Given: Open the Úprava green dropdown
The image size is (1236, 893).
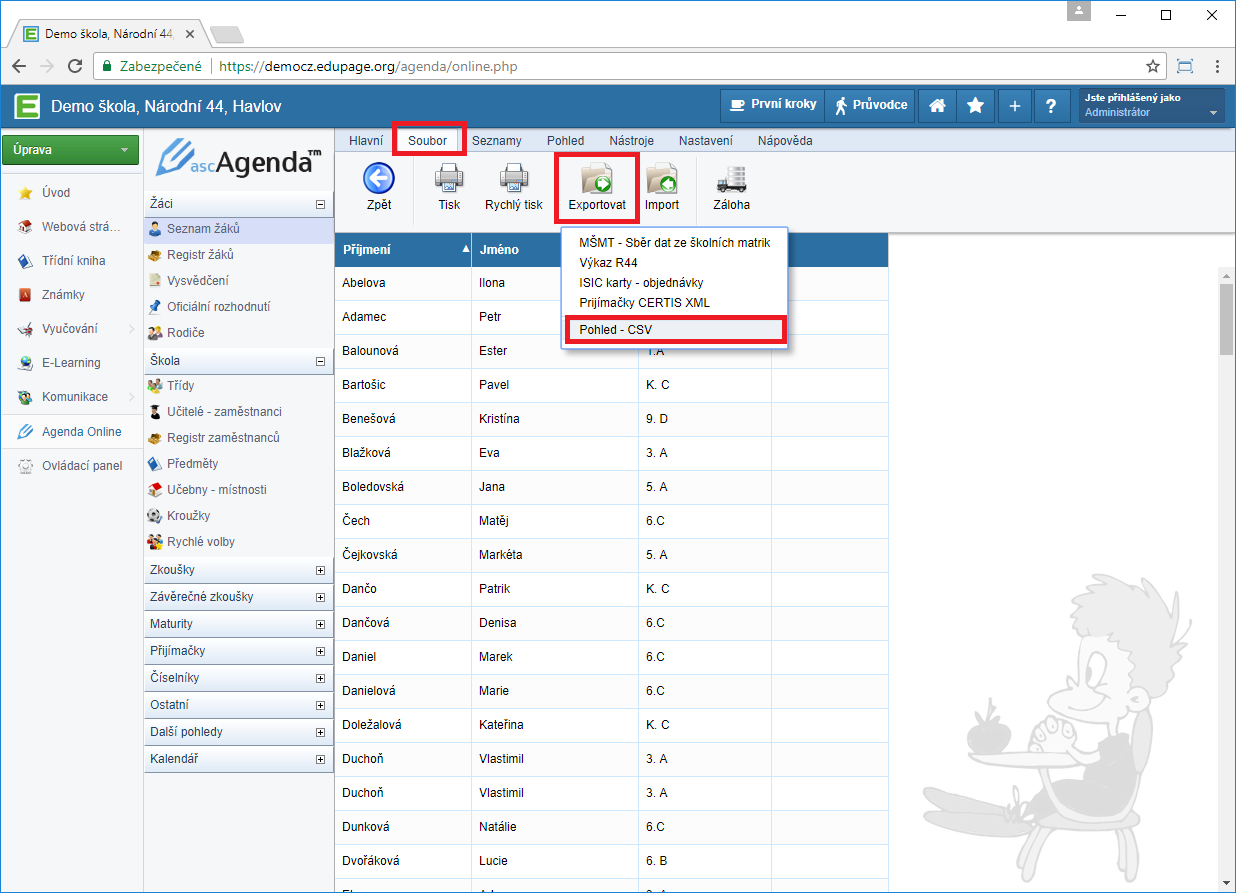Looking at the screenshot, I should pos(71,150).
